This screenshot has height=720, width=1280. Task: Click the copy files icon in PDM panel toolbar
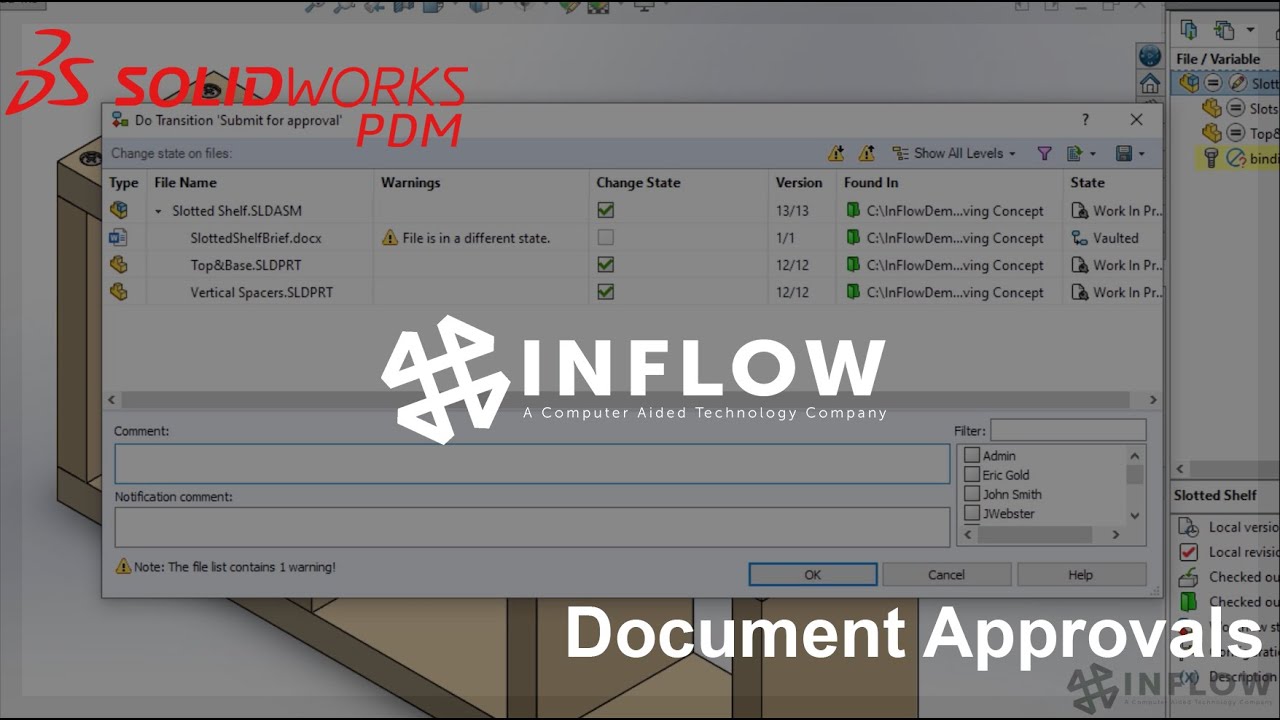(1223, 30)
